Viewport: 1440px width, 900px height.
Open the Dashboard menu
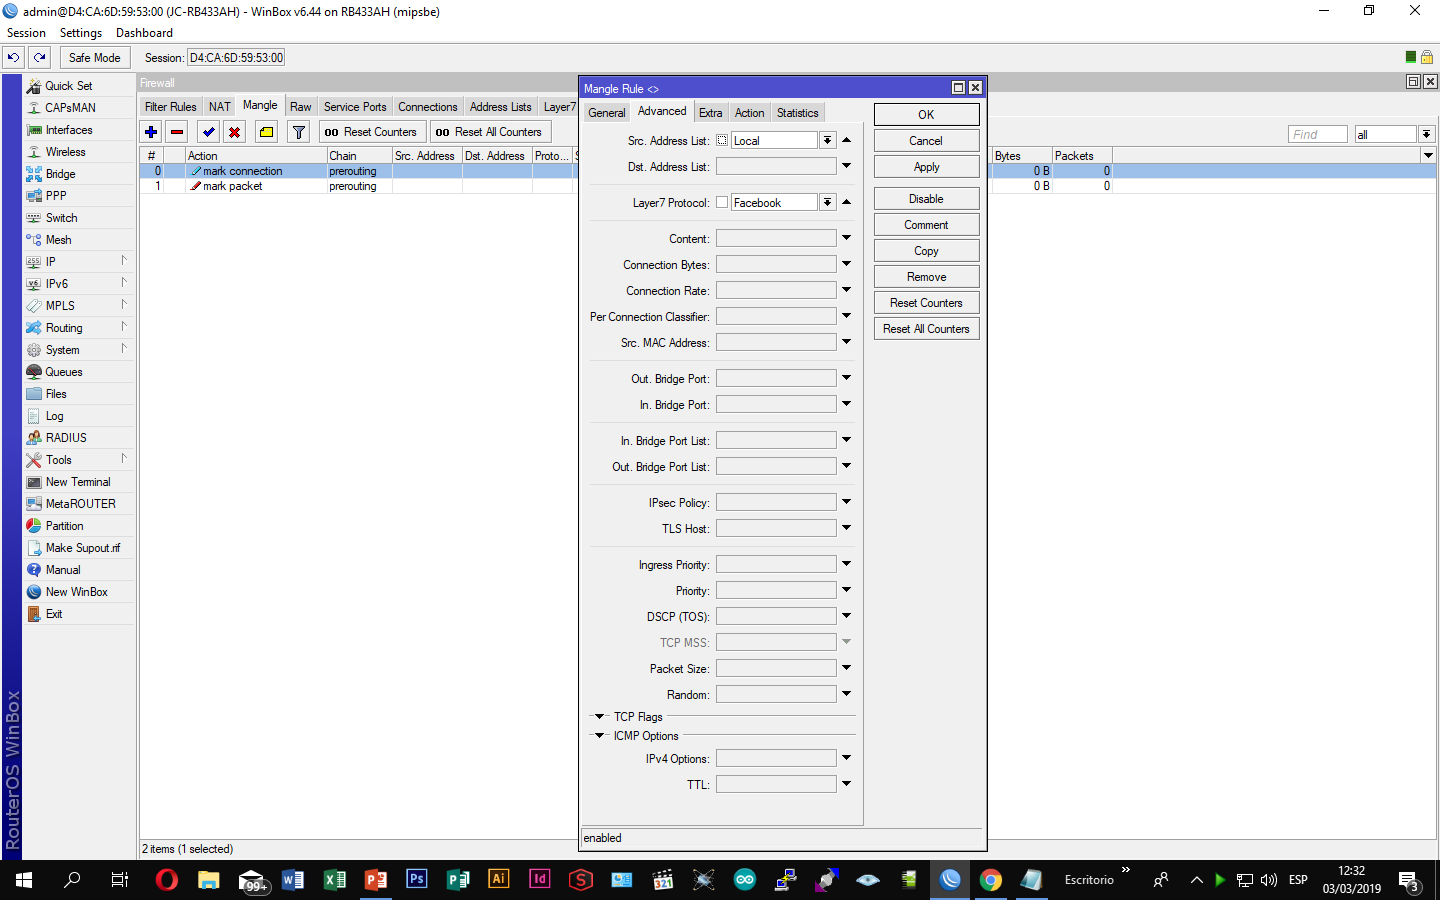[x=144, y=33]
